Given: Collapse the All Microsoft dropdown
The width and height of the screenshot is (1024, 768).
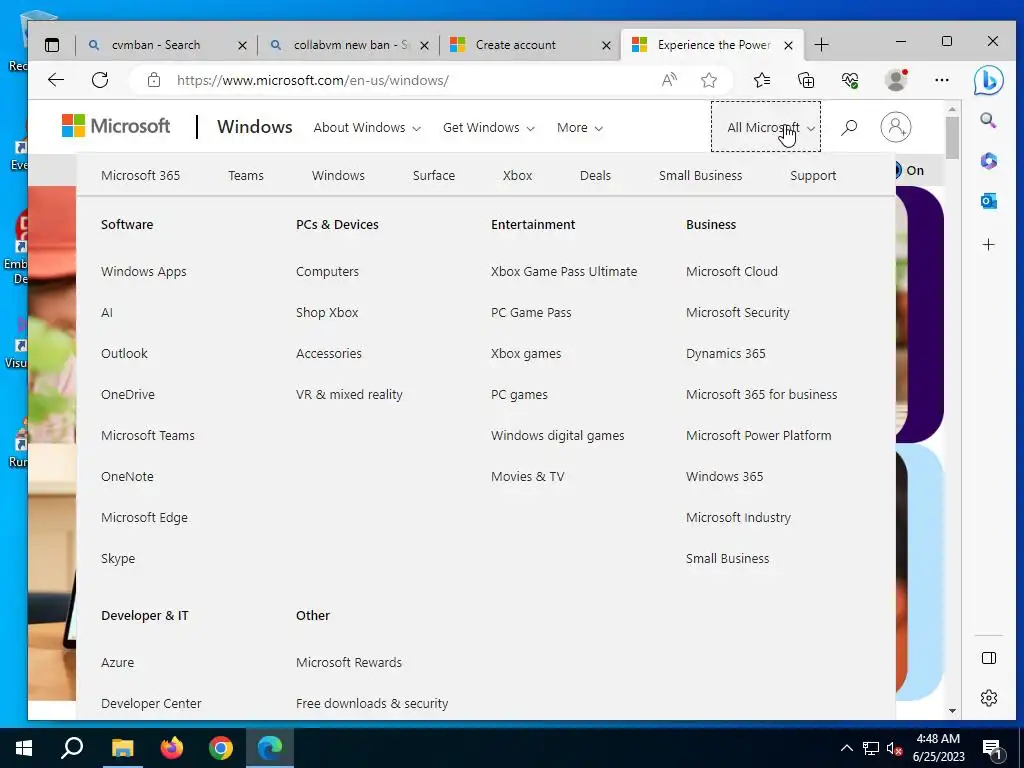Looking at the screenshot, I should (x=765, y=127).
